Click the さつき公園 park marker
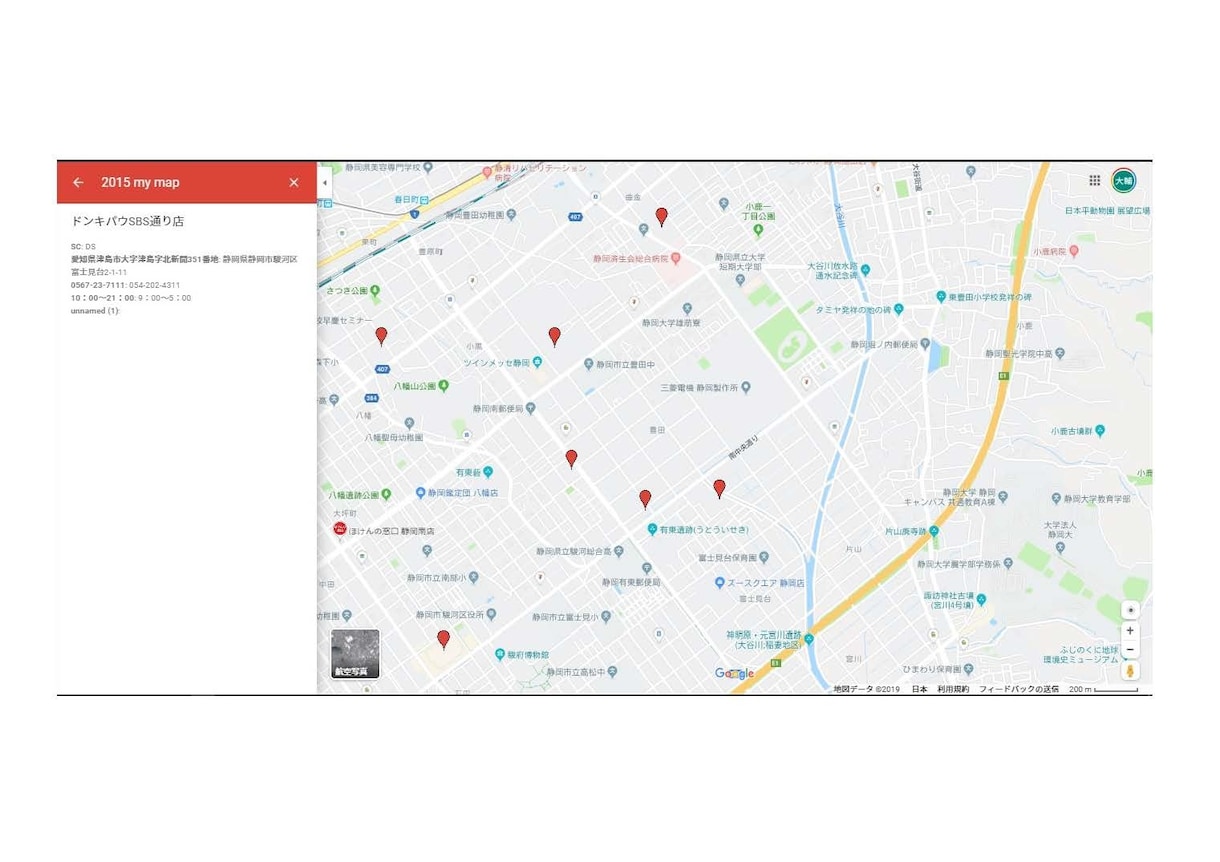The width and height of the screenshot is (1220, 862). click(375, 291)
